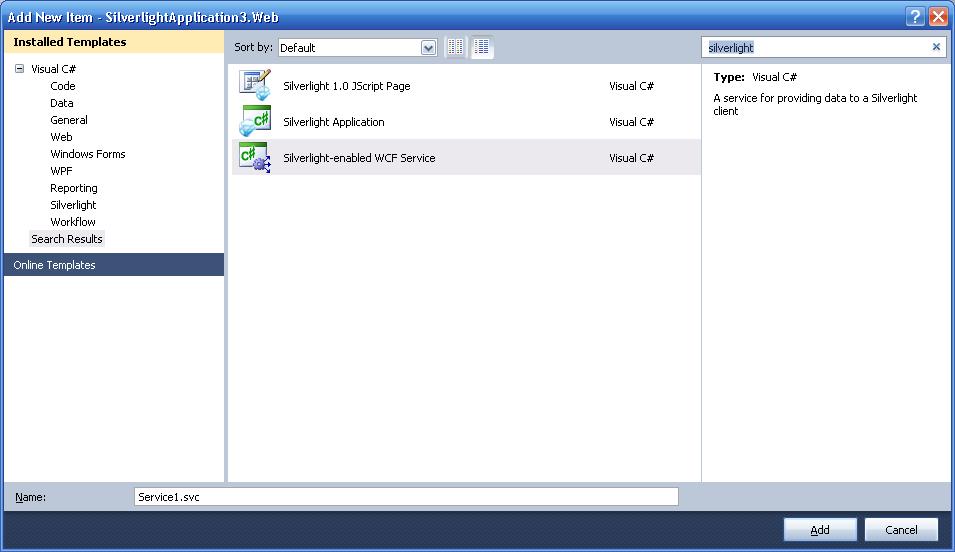This screenshot has height=552, width=955.
Task: Click the Cancel button
Action: (901, 530)
